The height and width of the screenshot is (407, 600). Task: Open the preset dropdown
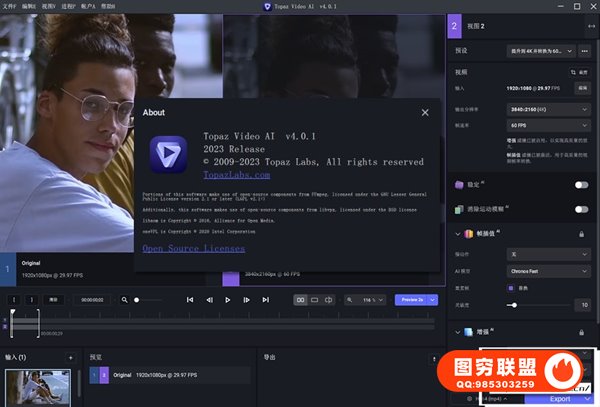tap(548, 50)
